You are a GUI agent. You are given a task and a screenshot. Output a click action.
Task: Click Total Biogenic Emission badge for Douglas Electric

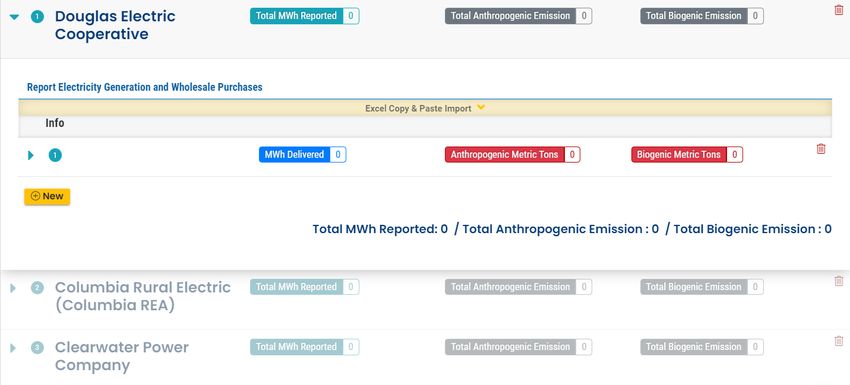[701, 16]
